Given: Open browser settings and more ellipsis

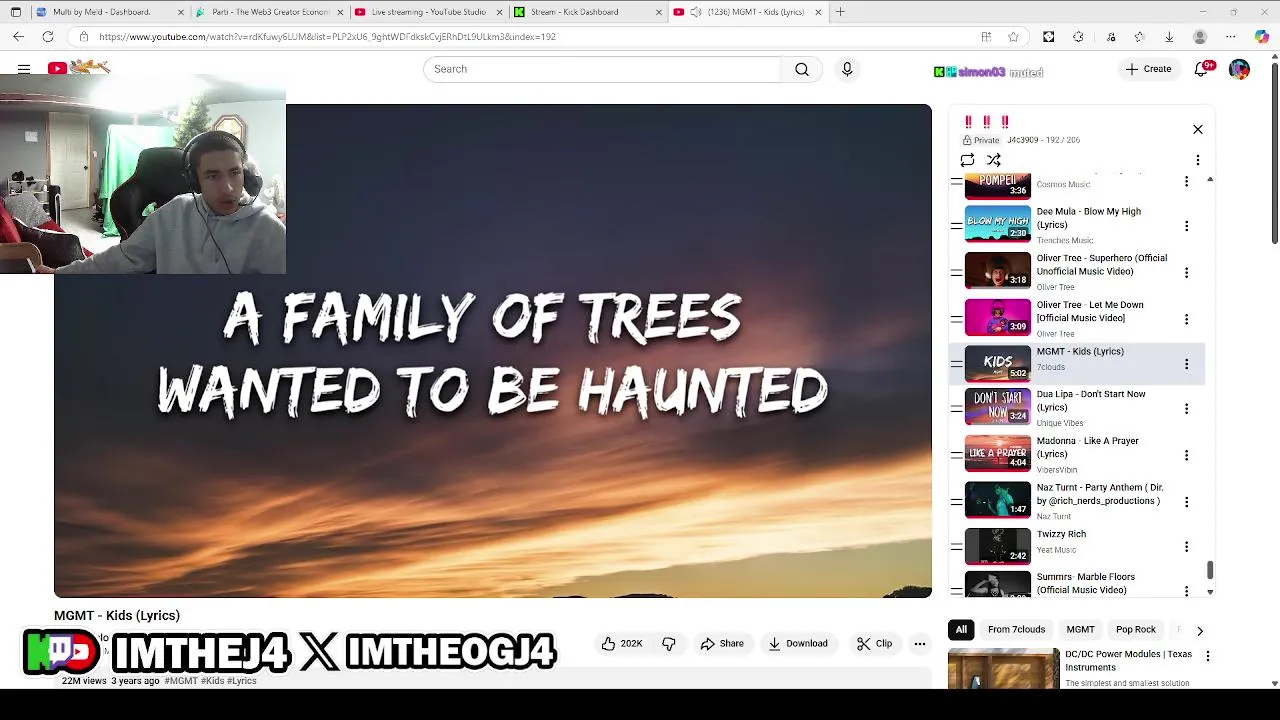Looking at the screenshot, I should coord(1231,37).
